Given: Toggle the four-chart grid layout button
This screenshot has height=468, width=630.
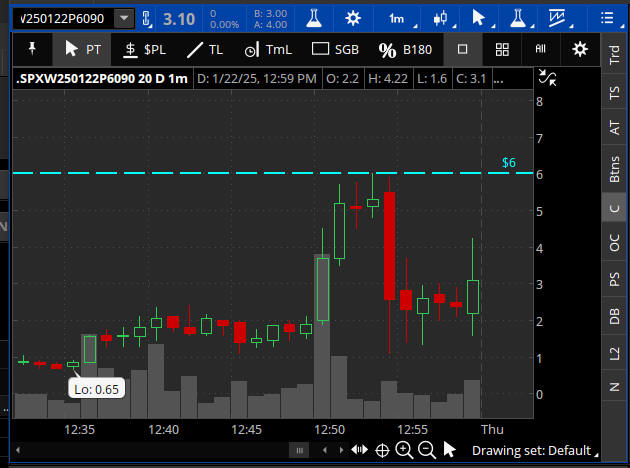Looking at the screenshot, I should coord(502,49).
